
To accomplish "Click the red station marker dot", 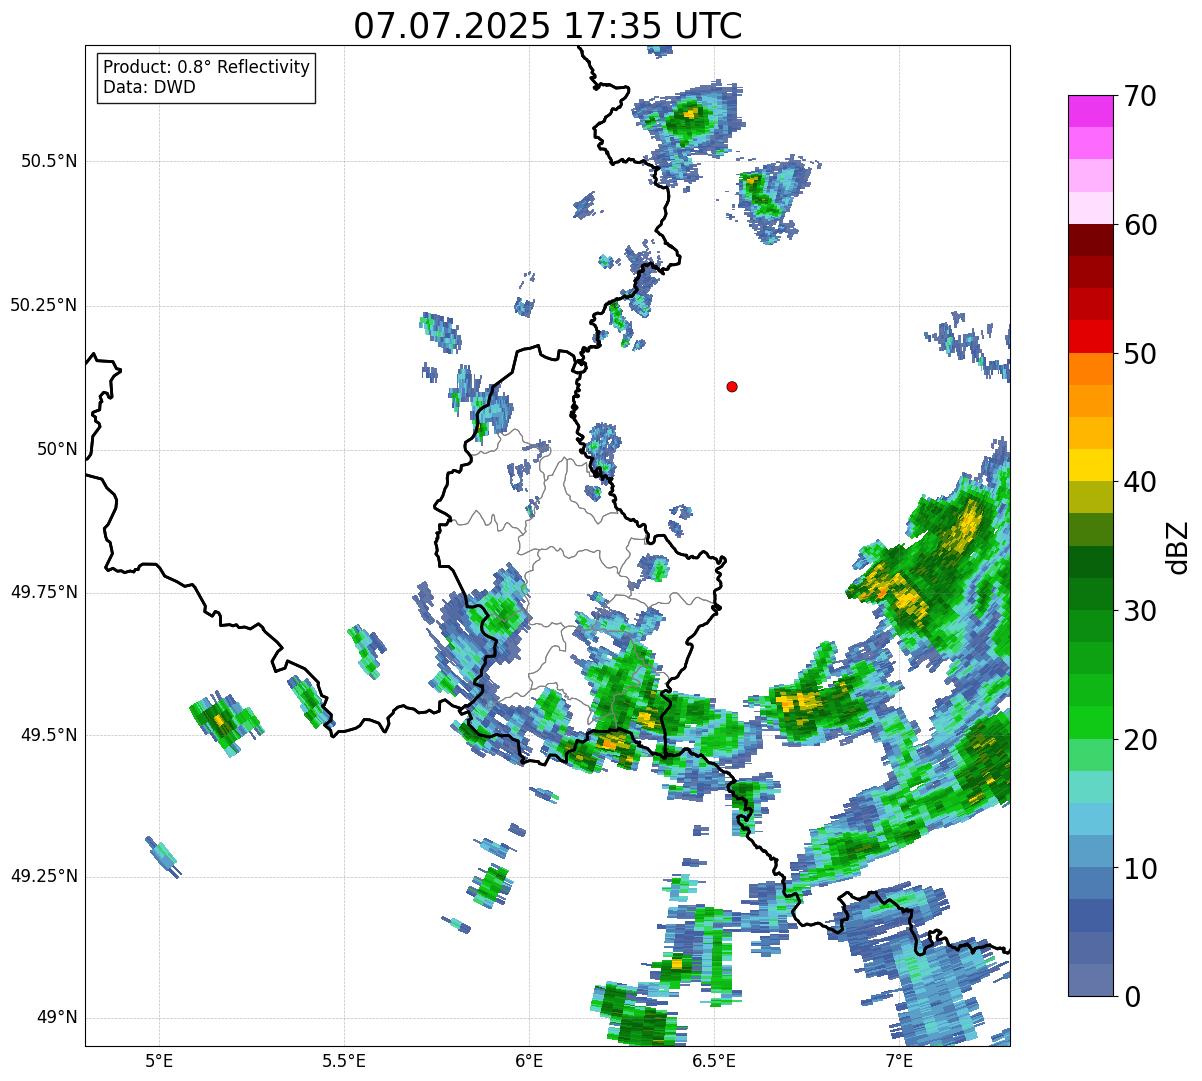I will point(732,387).
